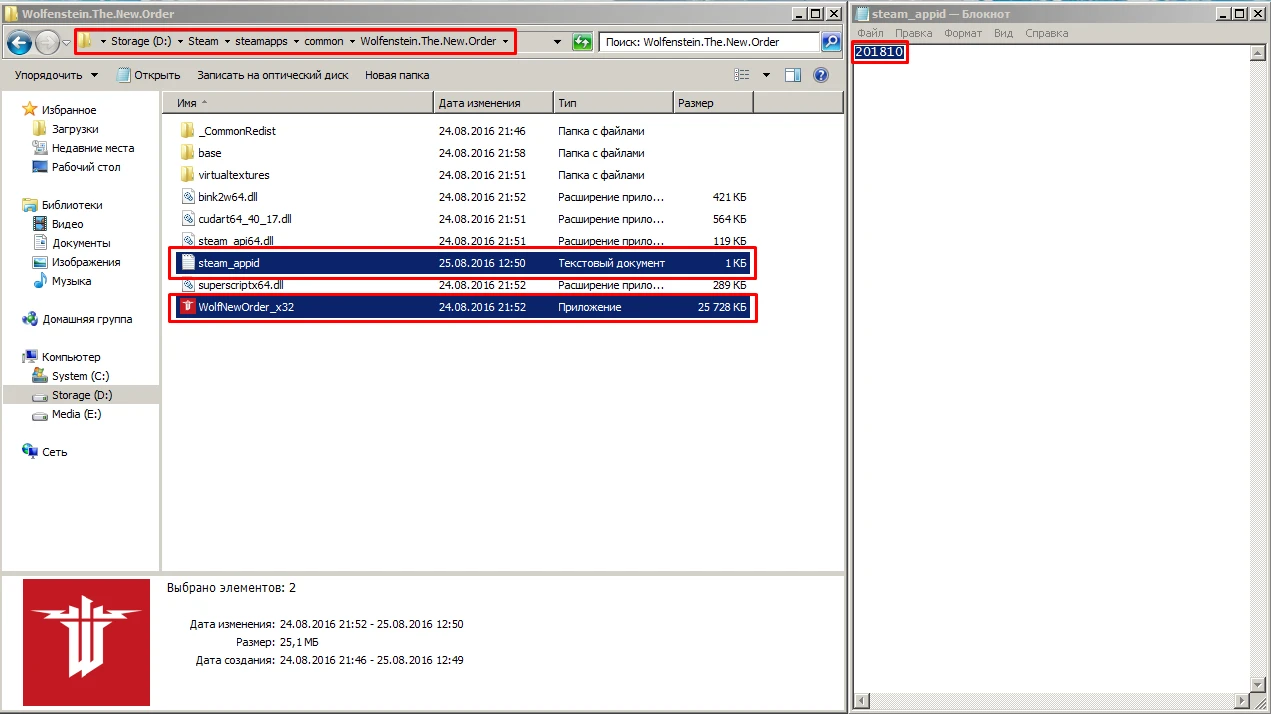This screenshot has height=714, width=1271.
Task: Open the Упорядочить dropdown menu
Action: pos(56,75)
